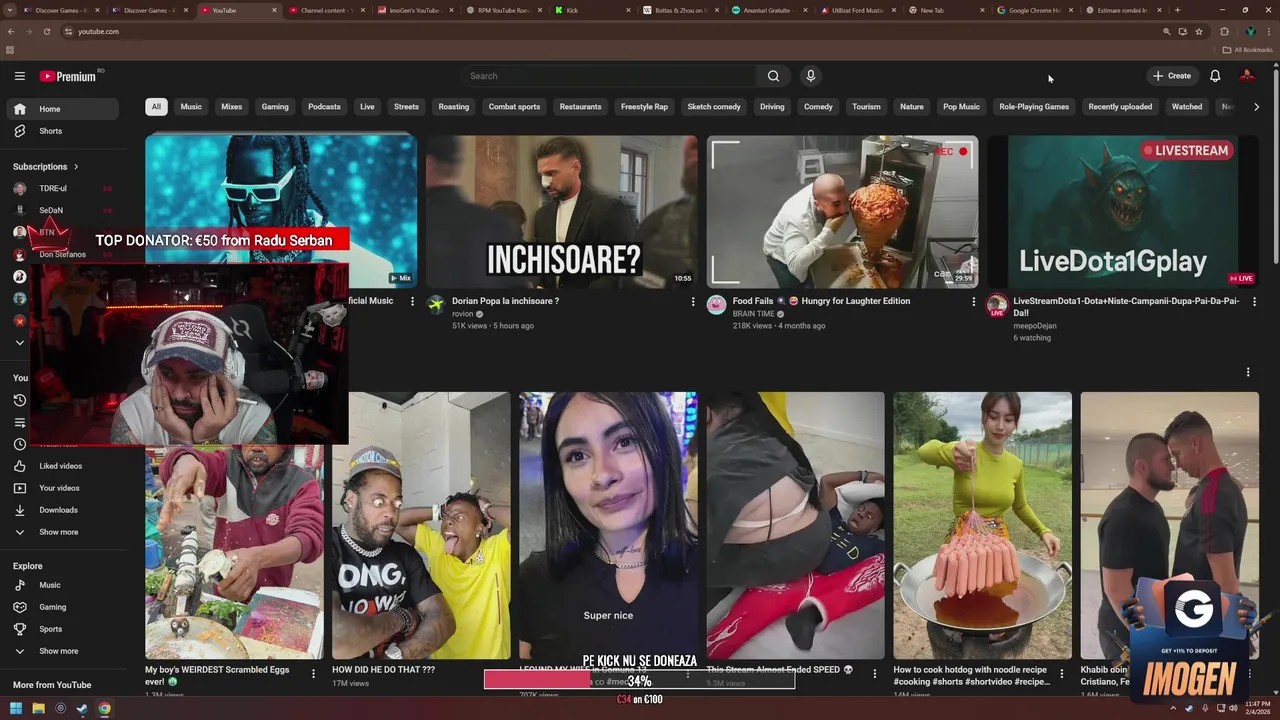Open the account avatar menu
The height and width of the screenshot is (720, 1280).
pos(1247,76)
